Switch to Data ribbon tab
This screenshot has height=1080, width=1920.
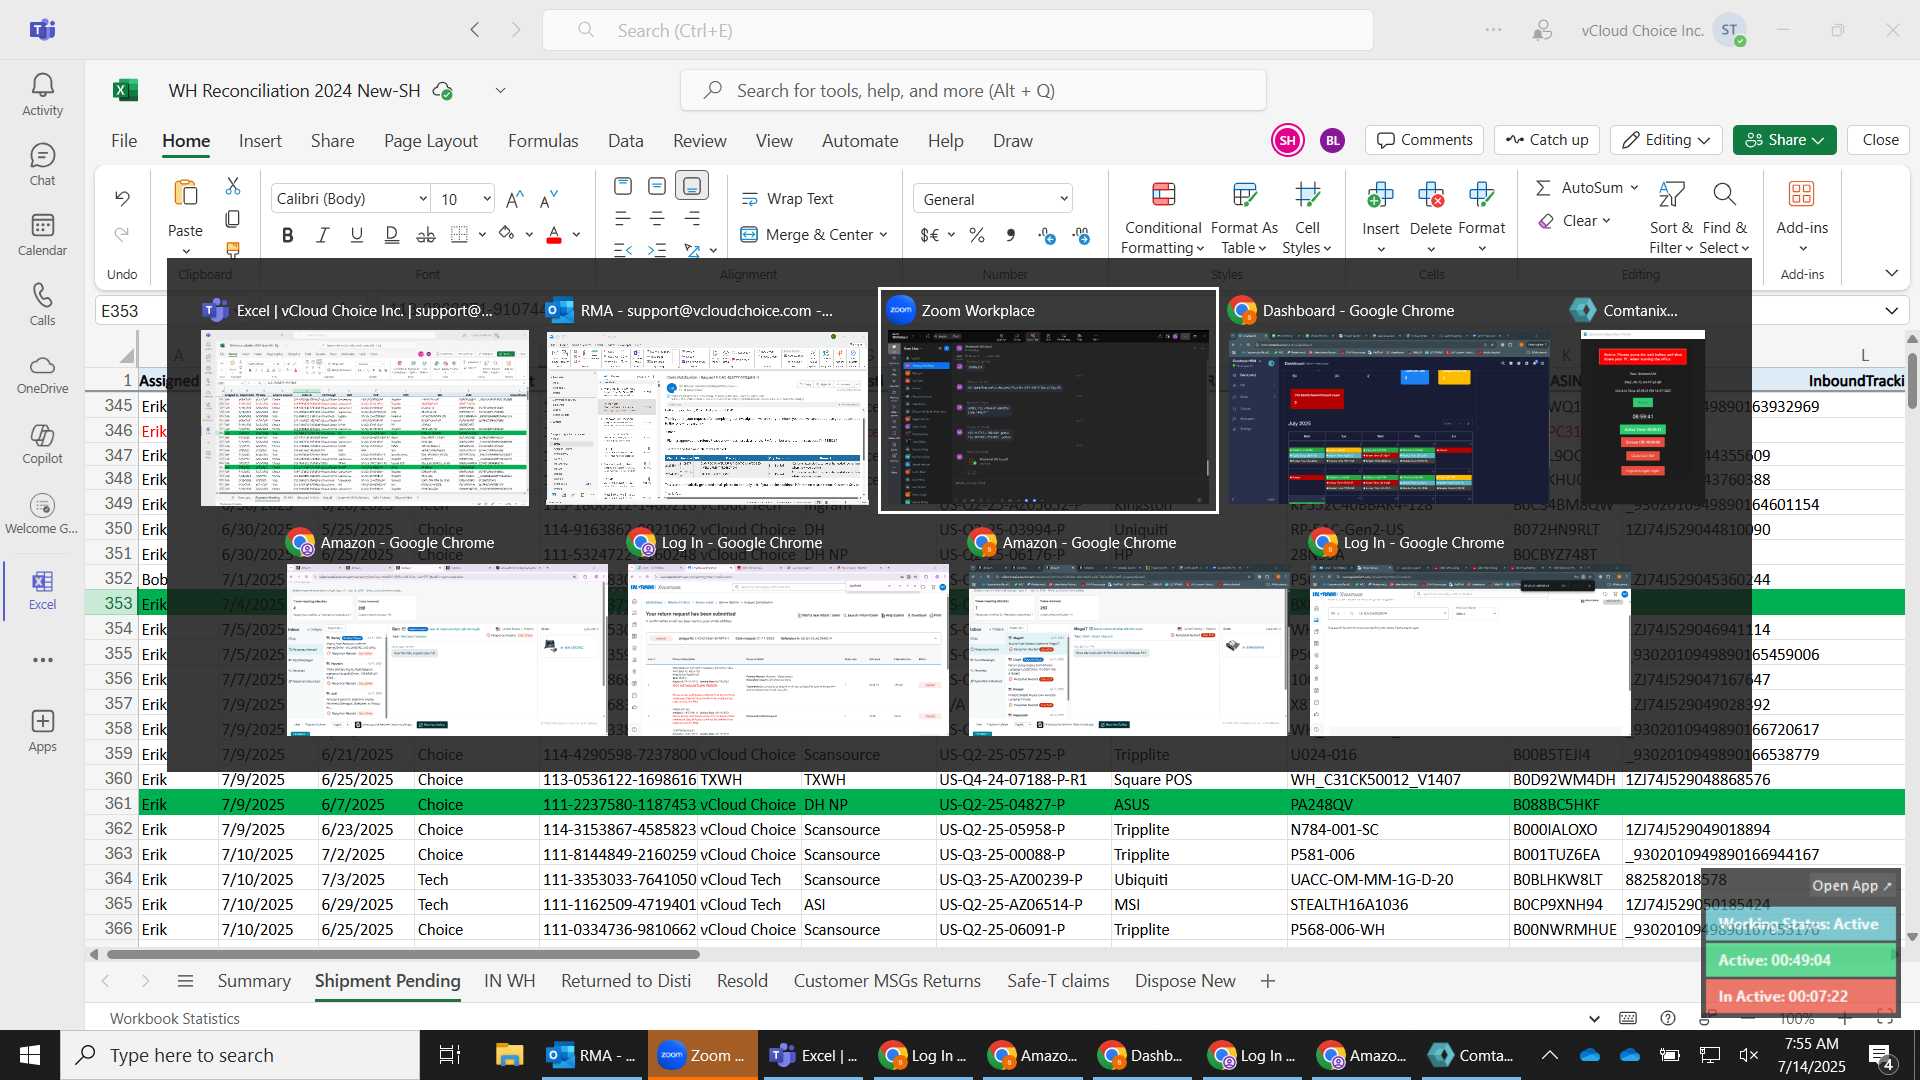[626, 141]
